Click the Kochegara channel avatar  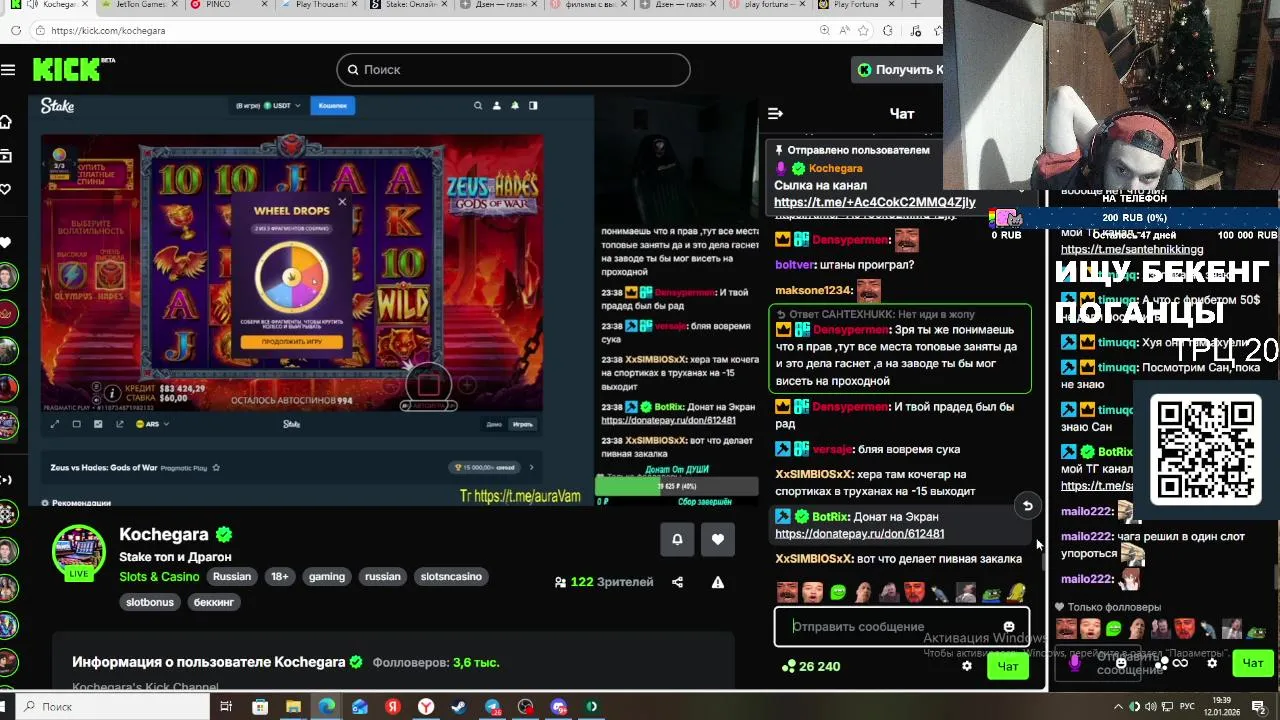click(79, 552)
